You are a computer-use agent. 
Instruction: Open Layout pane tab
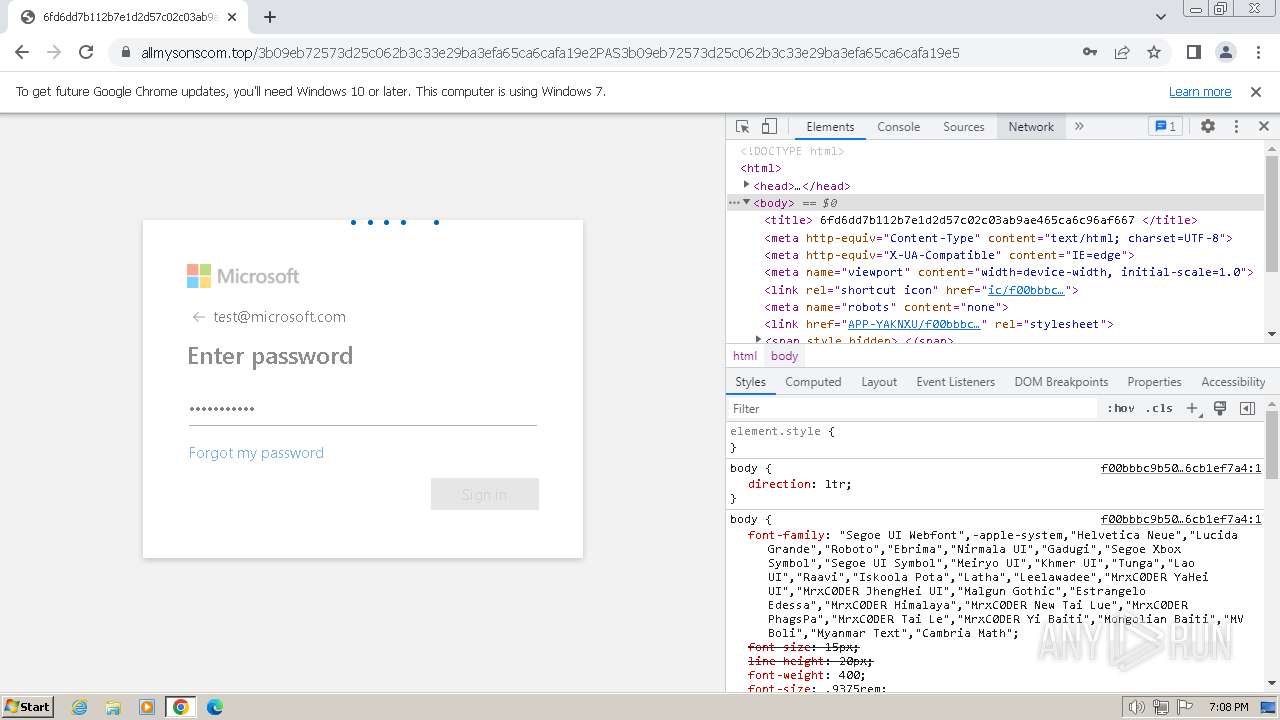tap(879, 382)
